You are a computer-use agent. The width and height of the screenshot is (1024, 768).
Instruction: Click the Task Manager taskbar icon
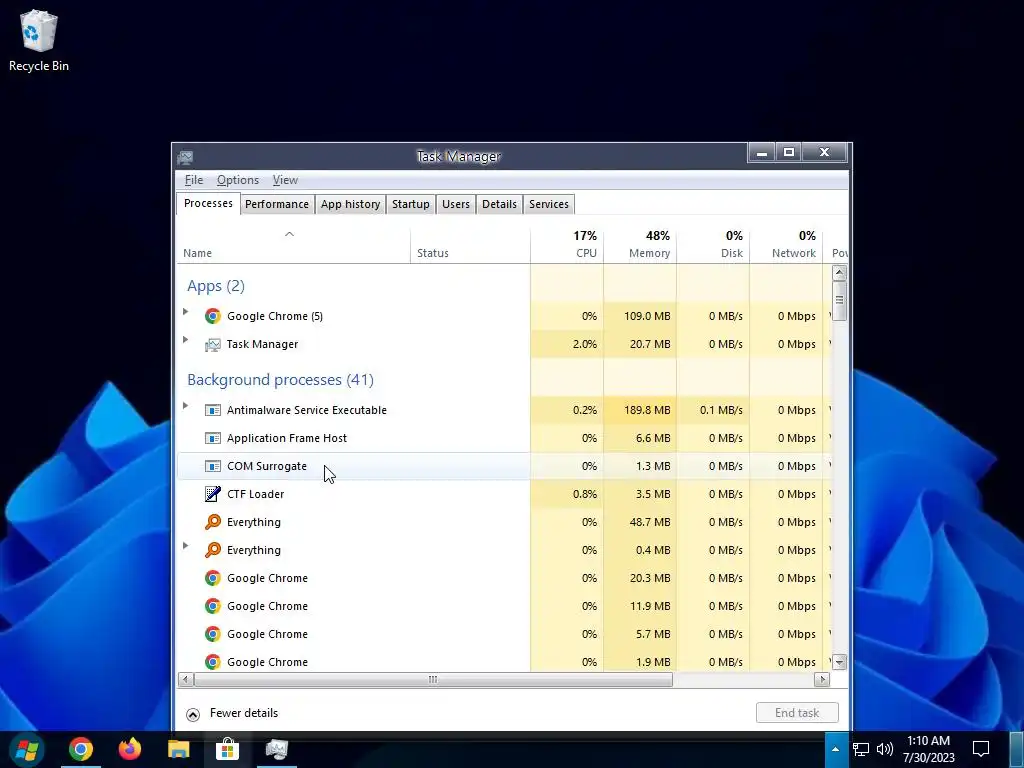click(x=277, y=749)
